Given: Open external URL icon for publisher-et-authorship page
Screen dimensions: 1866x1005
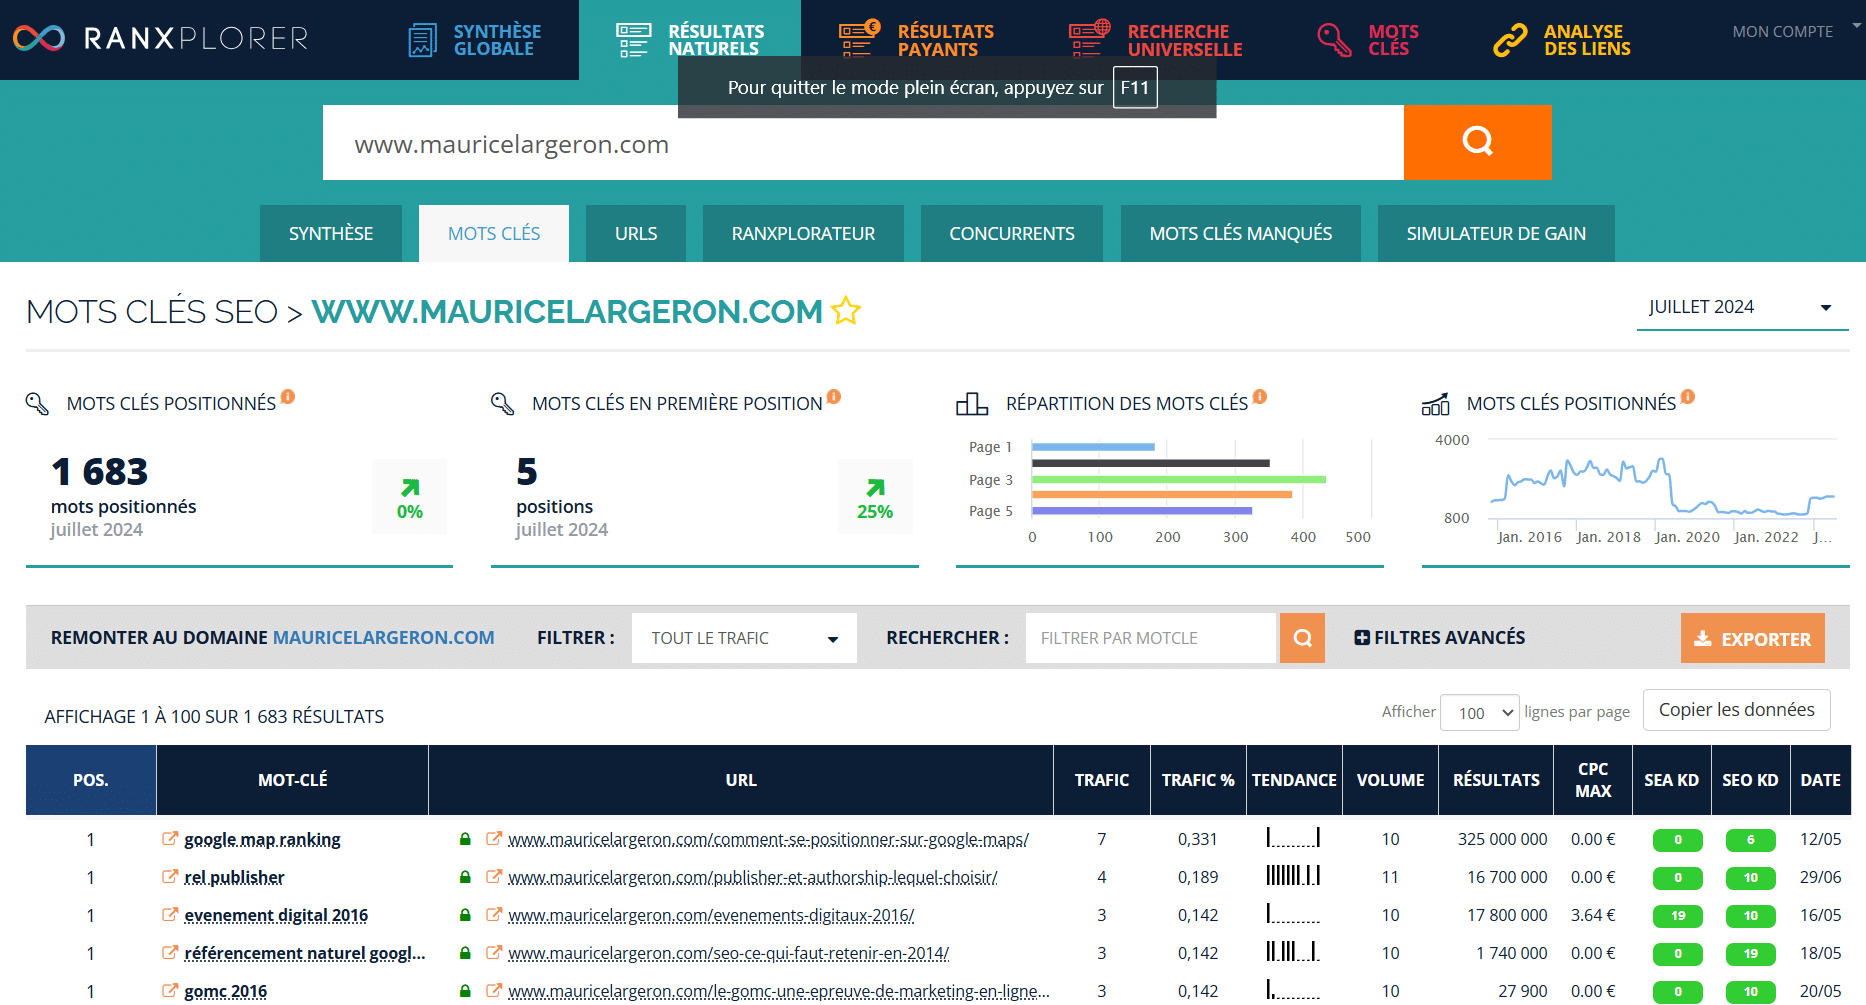Looking at the screenshot, I should pos(493,877).
